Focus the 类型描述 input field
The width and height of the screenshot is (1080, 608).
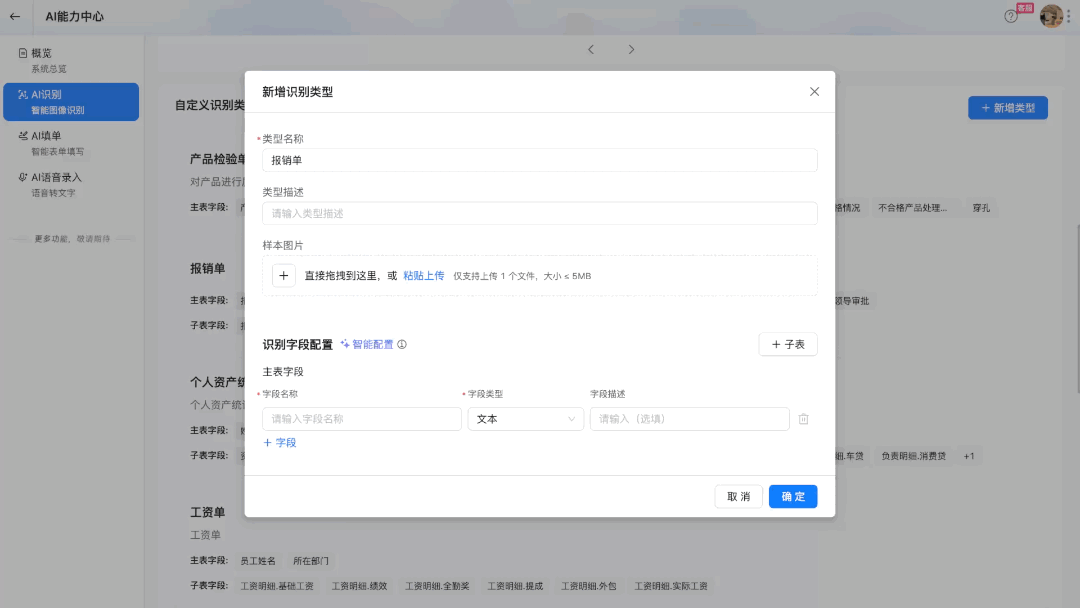[540, 214]
